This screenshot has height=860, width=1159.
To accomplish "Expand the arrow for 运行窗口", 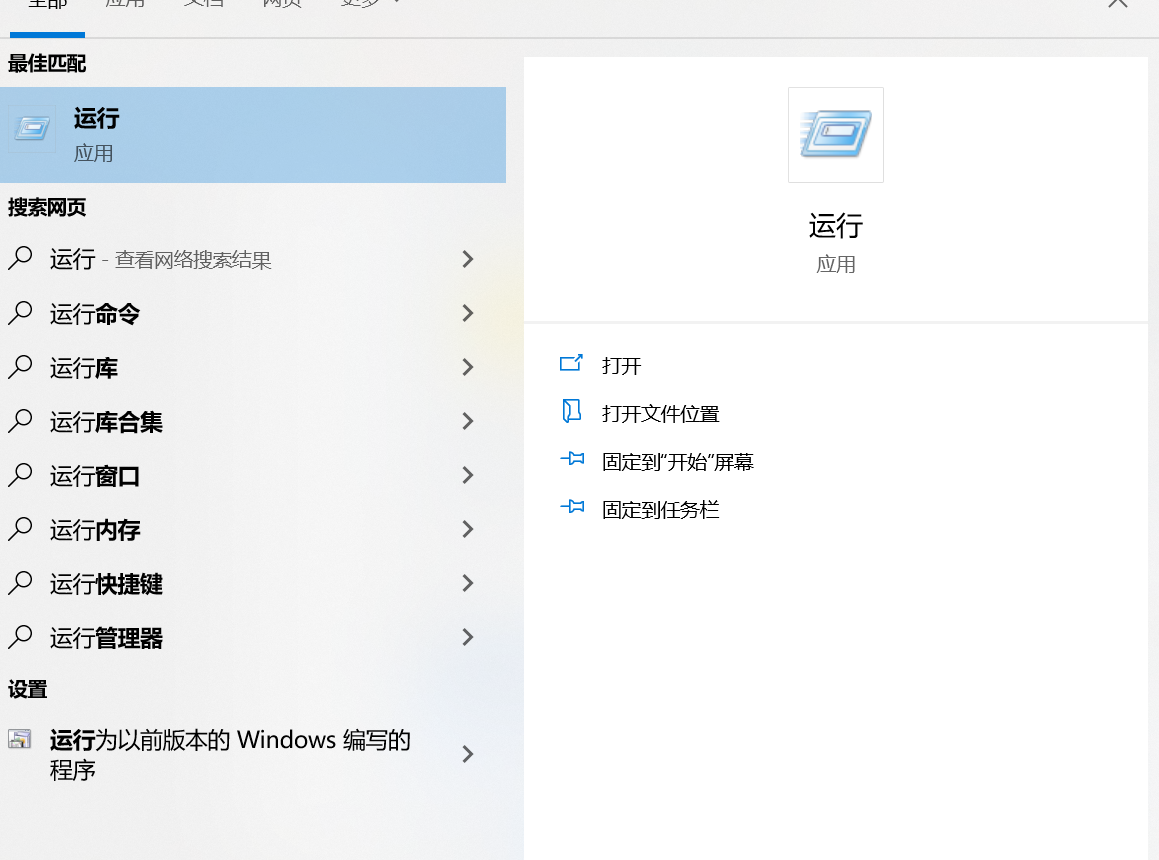I will click(467, 475).
